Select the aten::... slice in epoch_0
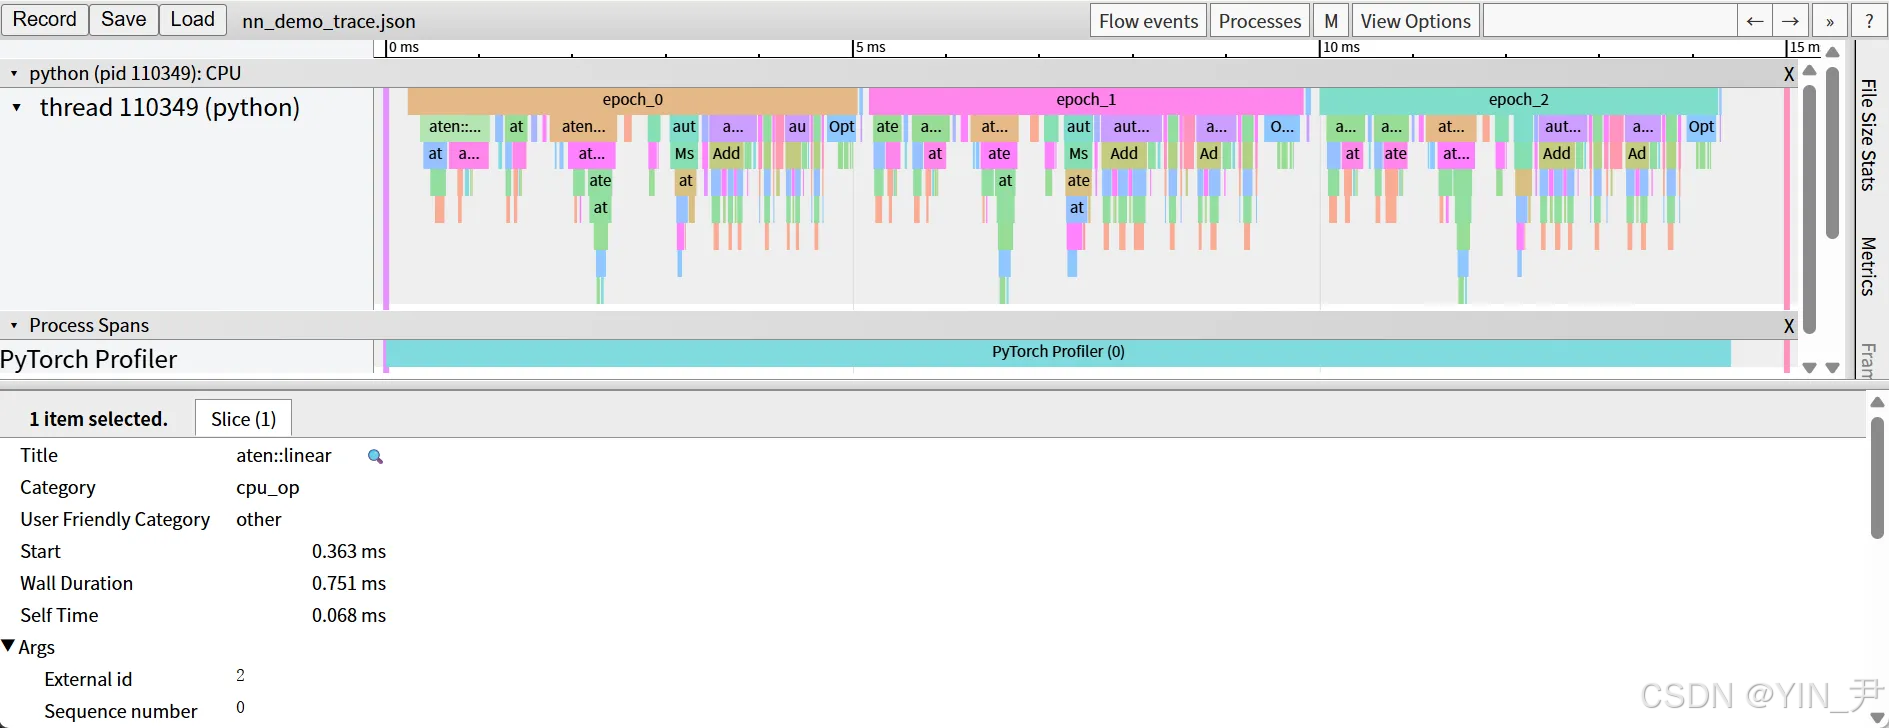 (x=455, y=127)
